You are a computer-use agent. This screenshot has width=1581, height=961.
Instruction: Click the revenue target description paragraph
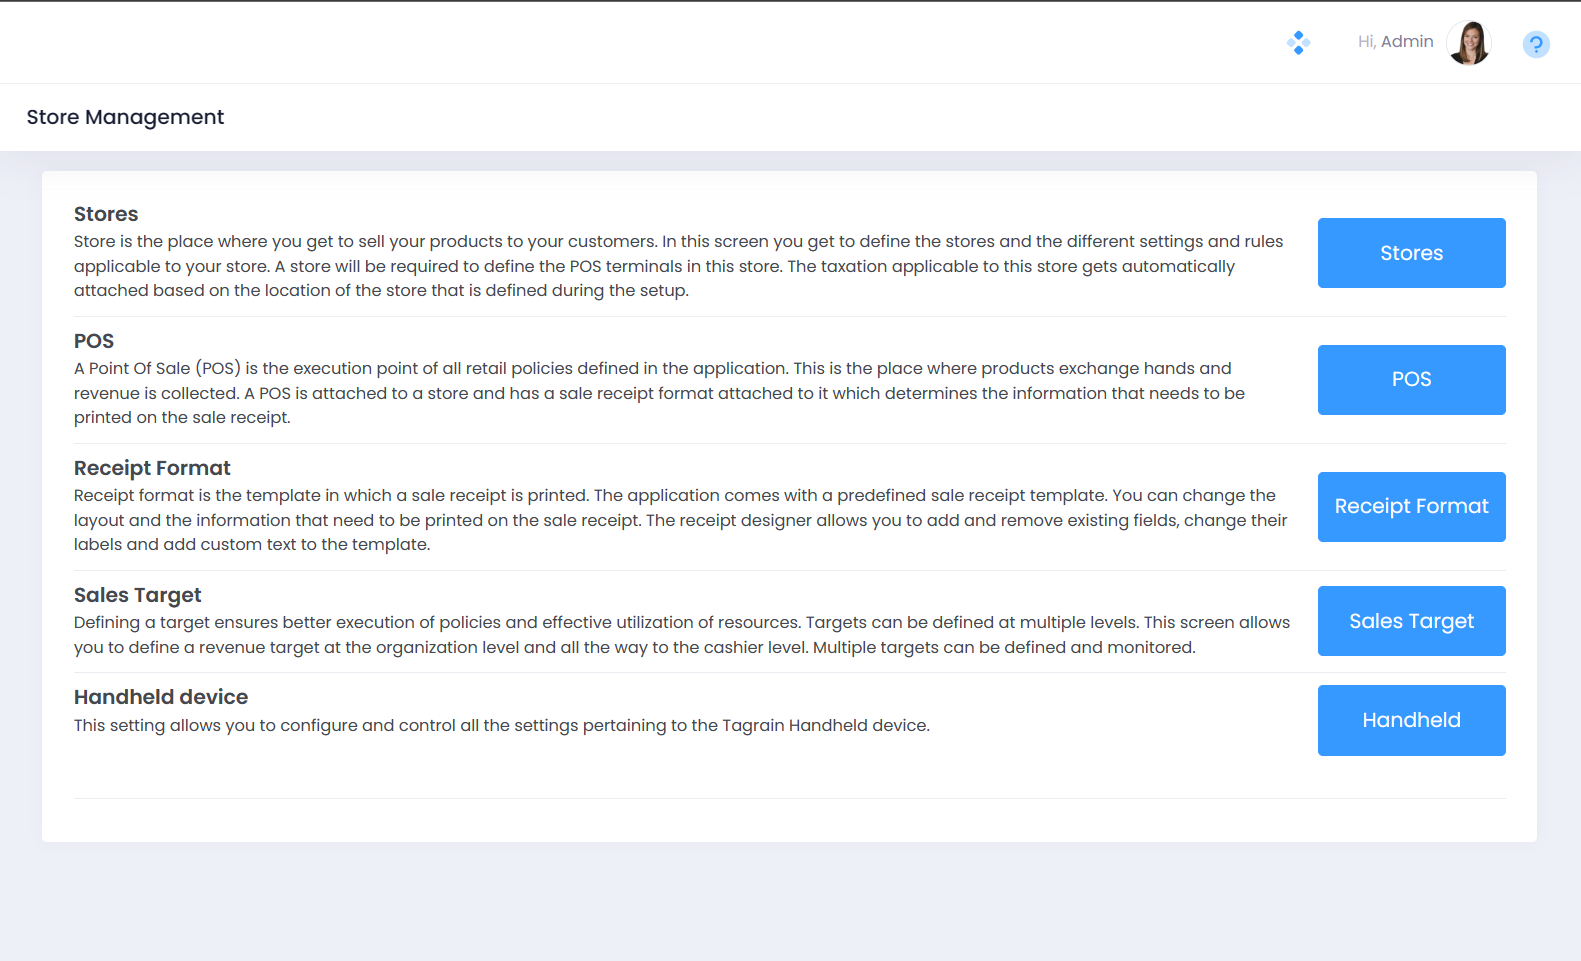[x=682, y=635]
